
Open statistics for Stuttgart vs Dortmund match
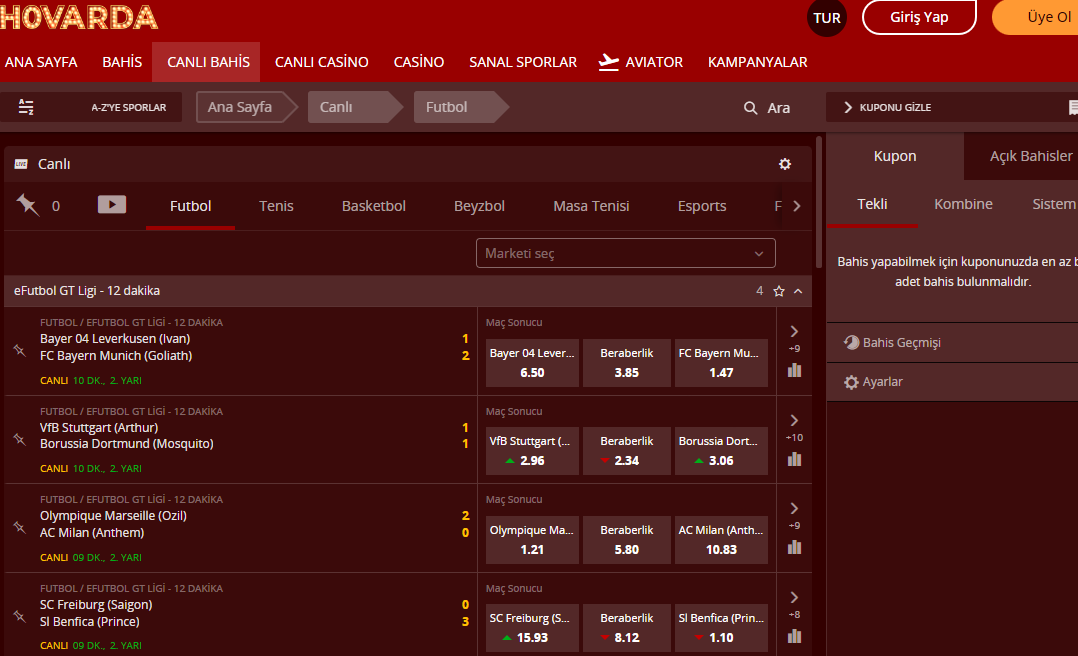(794, 459)
